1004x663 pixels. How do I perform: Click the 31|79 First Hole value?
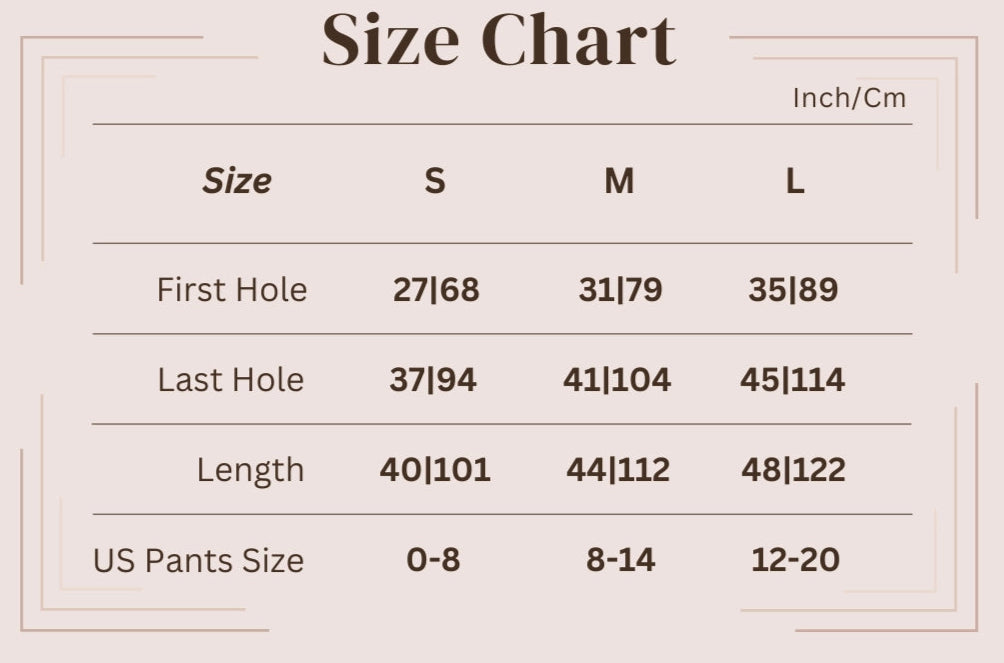[x=620, y=290]
